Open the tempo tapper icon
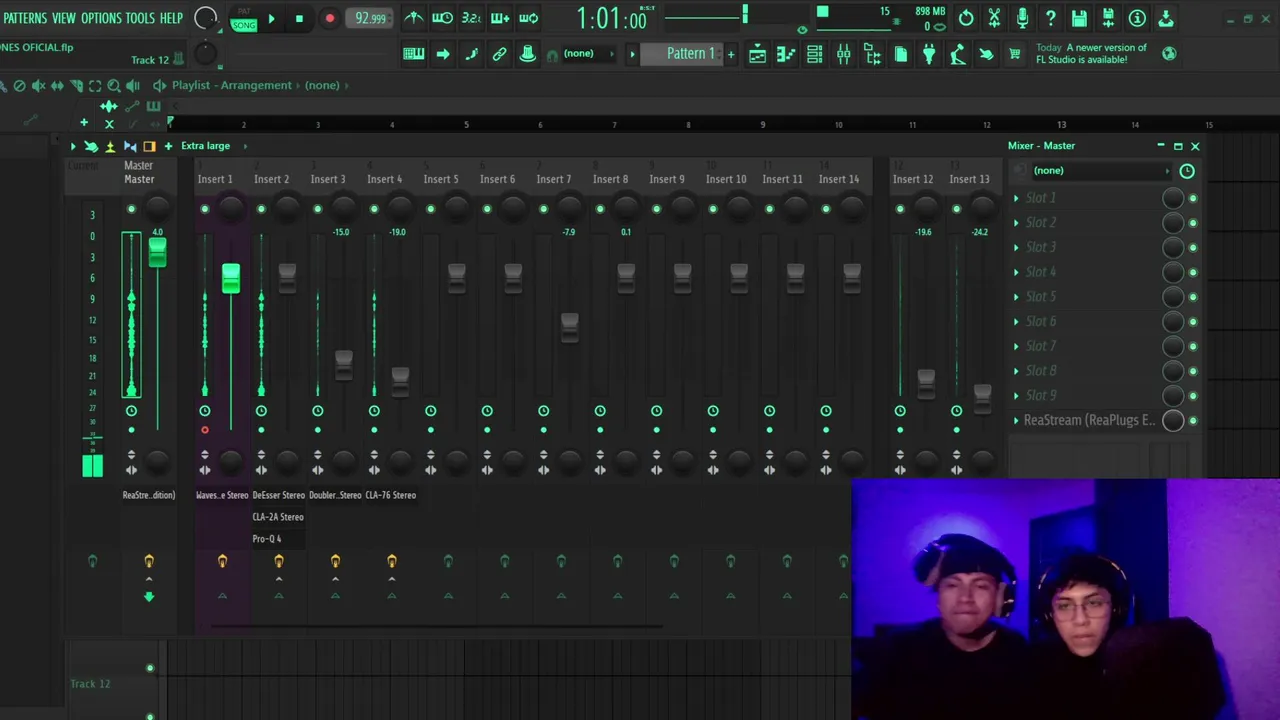Image resolution: width=1280 pixels, height=720 pixels. click(x=958, y=54)
